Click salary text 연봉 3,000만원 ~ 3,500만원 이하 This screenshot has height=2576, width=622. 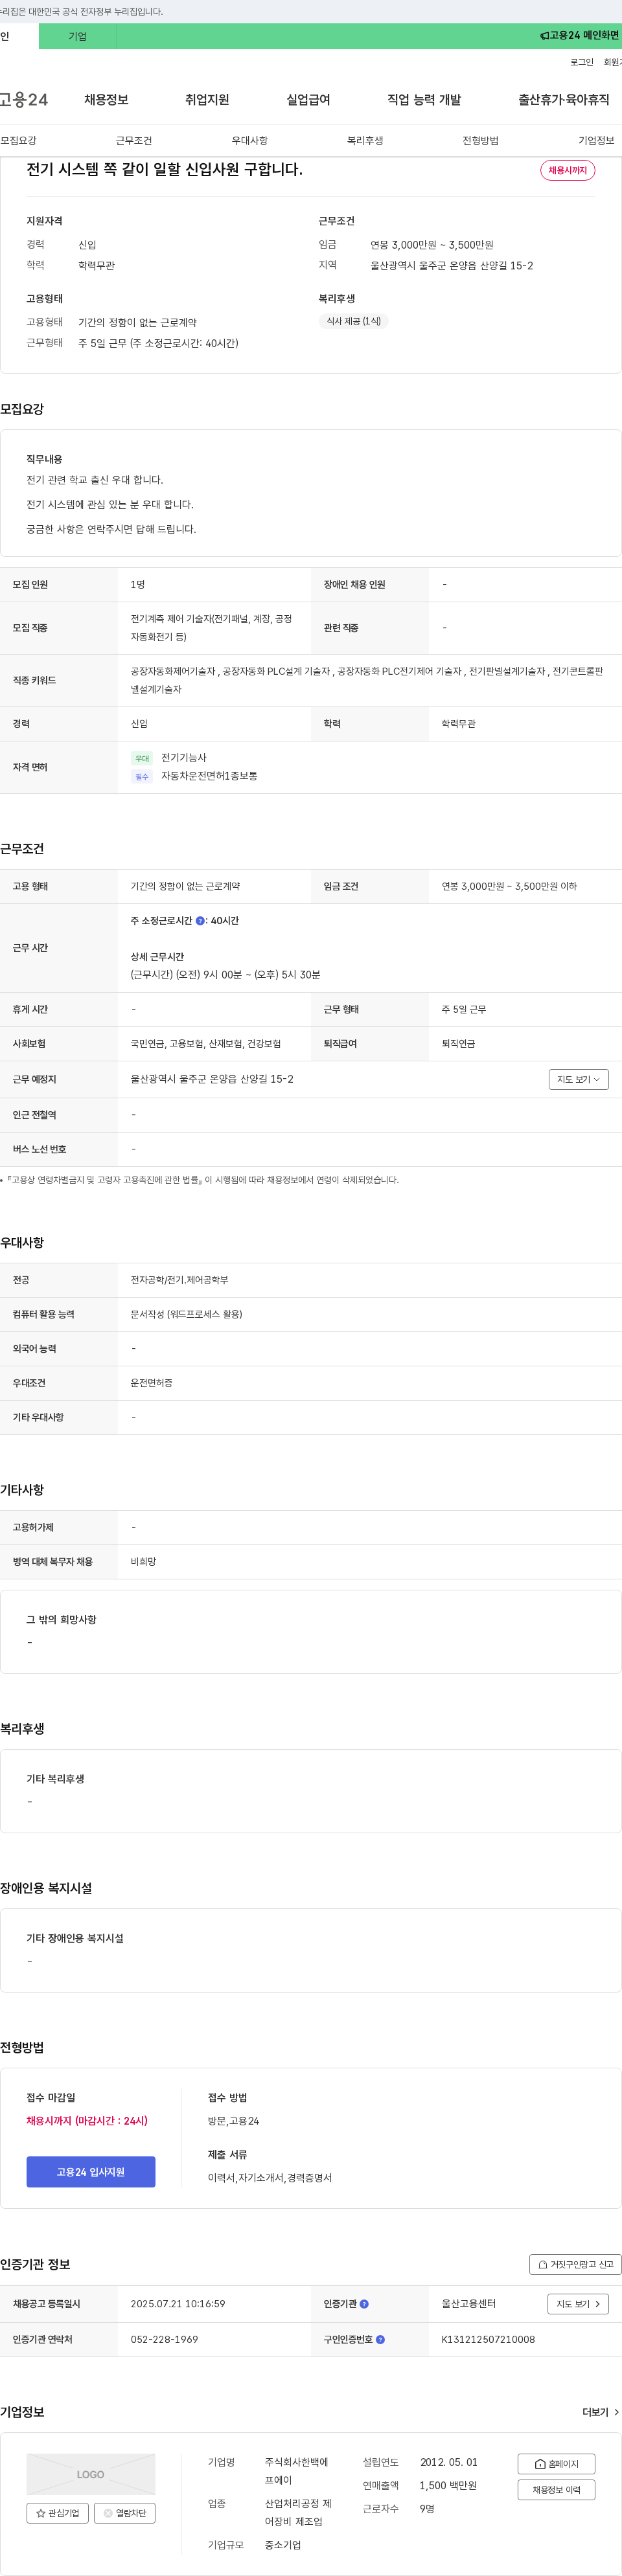[x=509, y=886]
